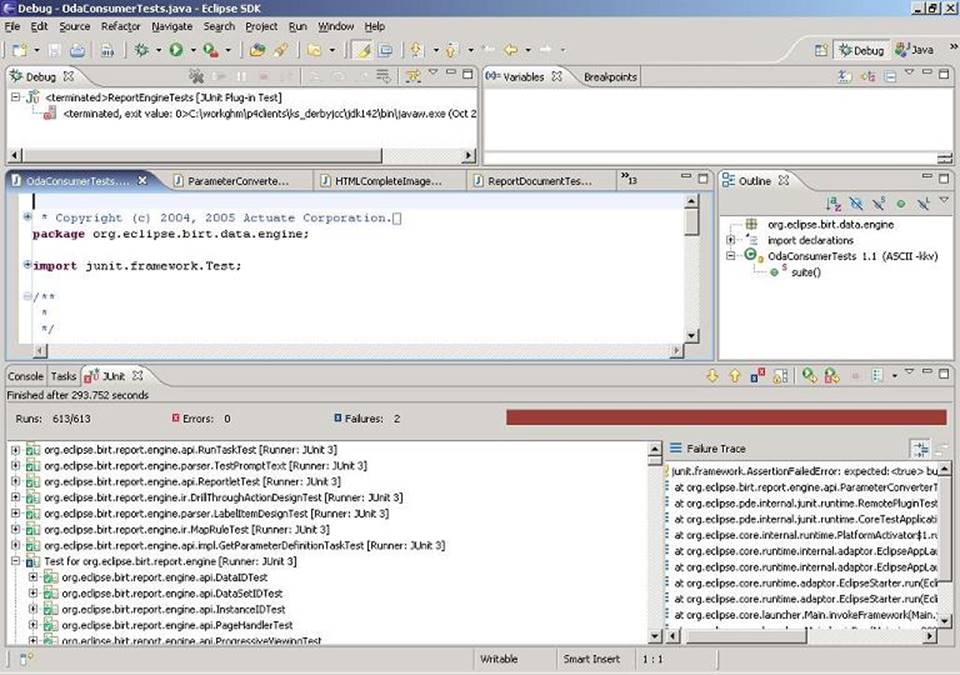The height and width of the screenshot is (675, 960).
Task: Select org.eclipse.birt.report.engine.api.PageHandlerTest row
Action: 177,625
